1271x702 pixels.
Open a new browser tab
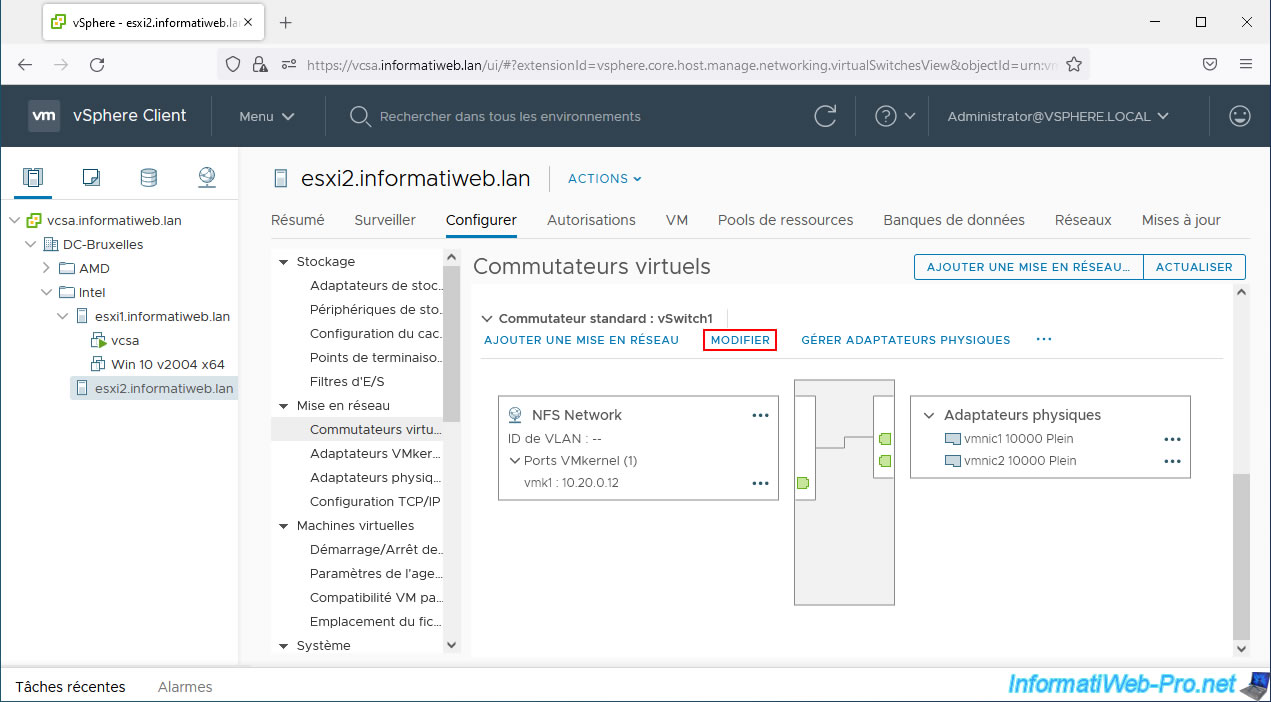tap(285, 22)
